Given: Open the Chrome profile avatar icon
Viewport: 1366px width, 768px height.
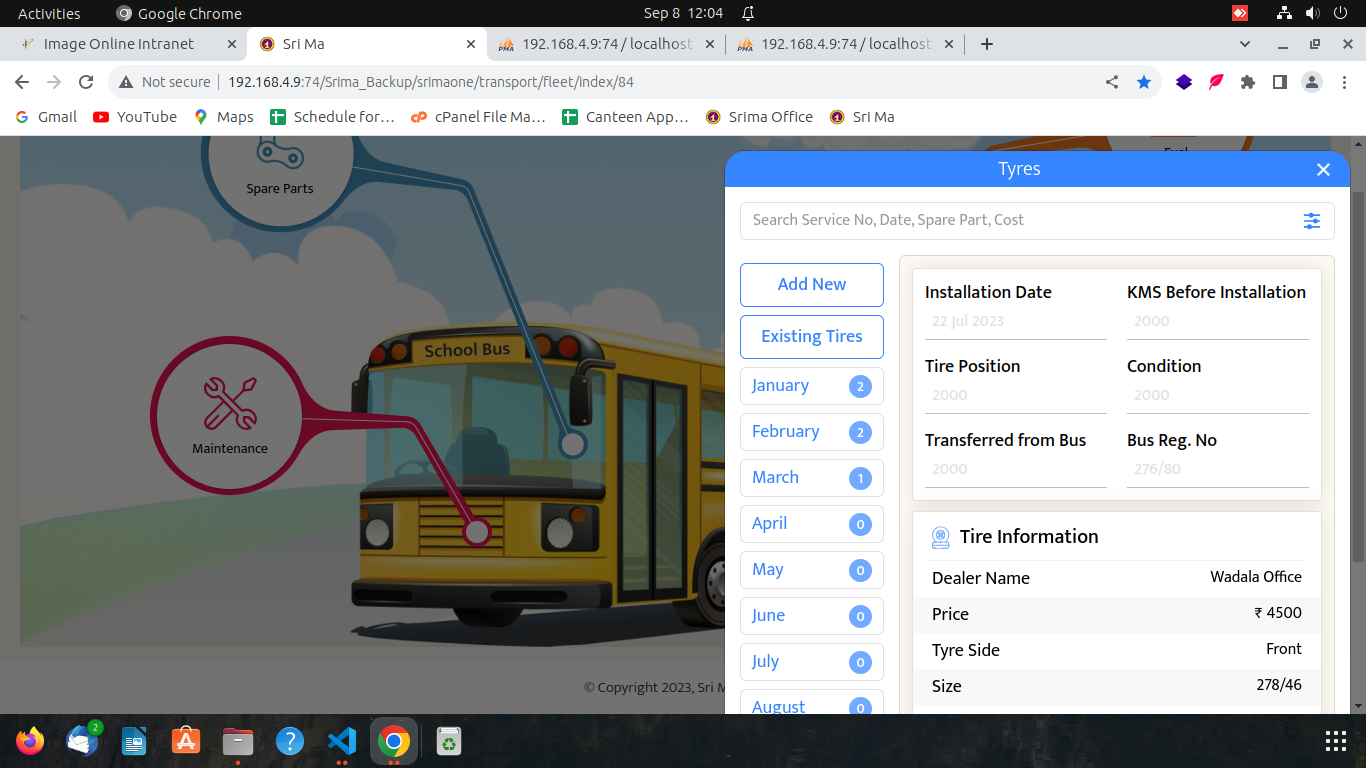Looking at the screenshot, I should [1312, 82].
